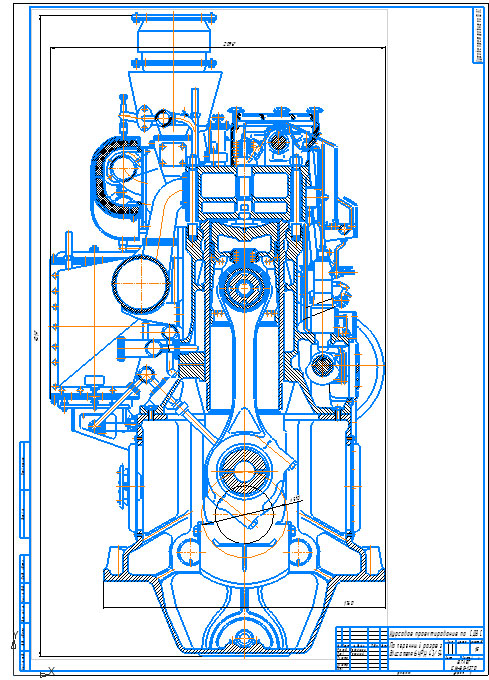Select the turbocharger housing with black hatching
This screenshot has height=680, width=489.
coord(116,176)
